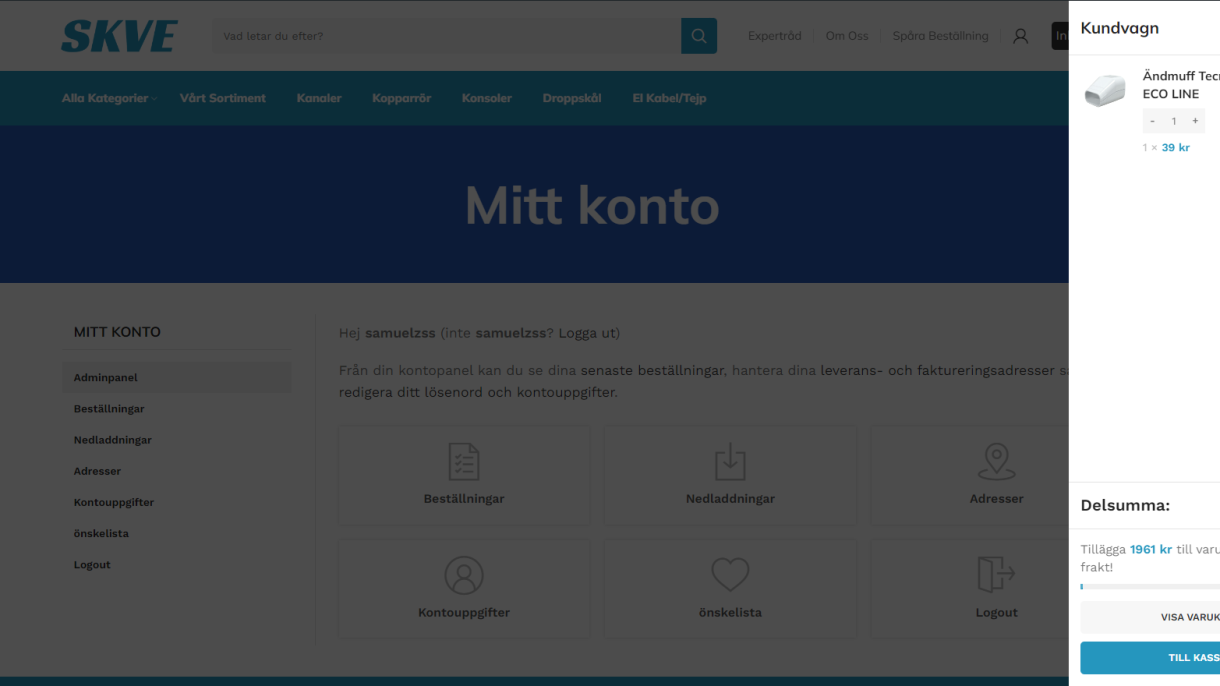Click the Ändmuff product thumbnail in cart
The height and width of the screenshot is (686, 1220).
[1105, 90]
